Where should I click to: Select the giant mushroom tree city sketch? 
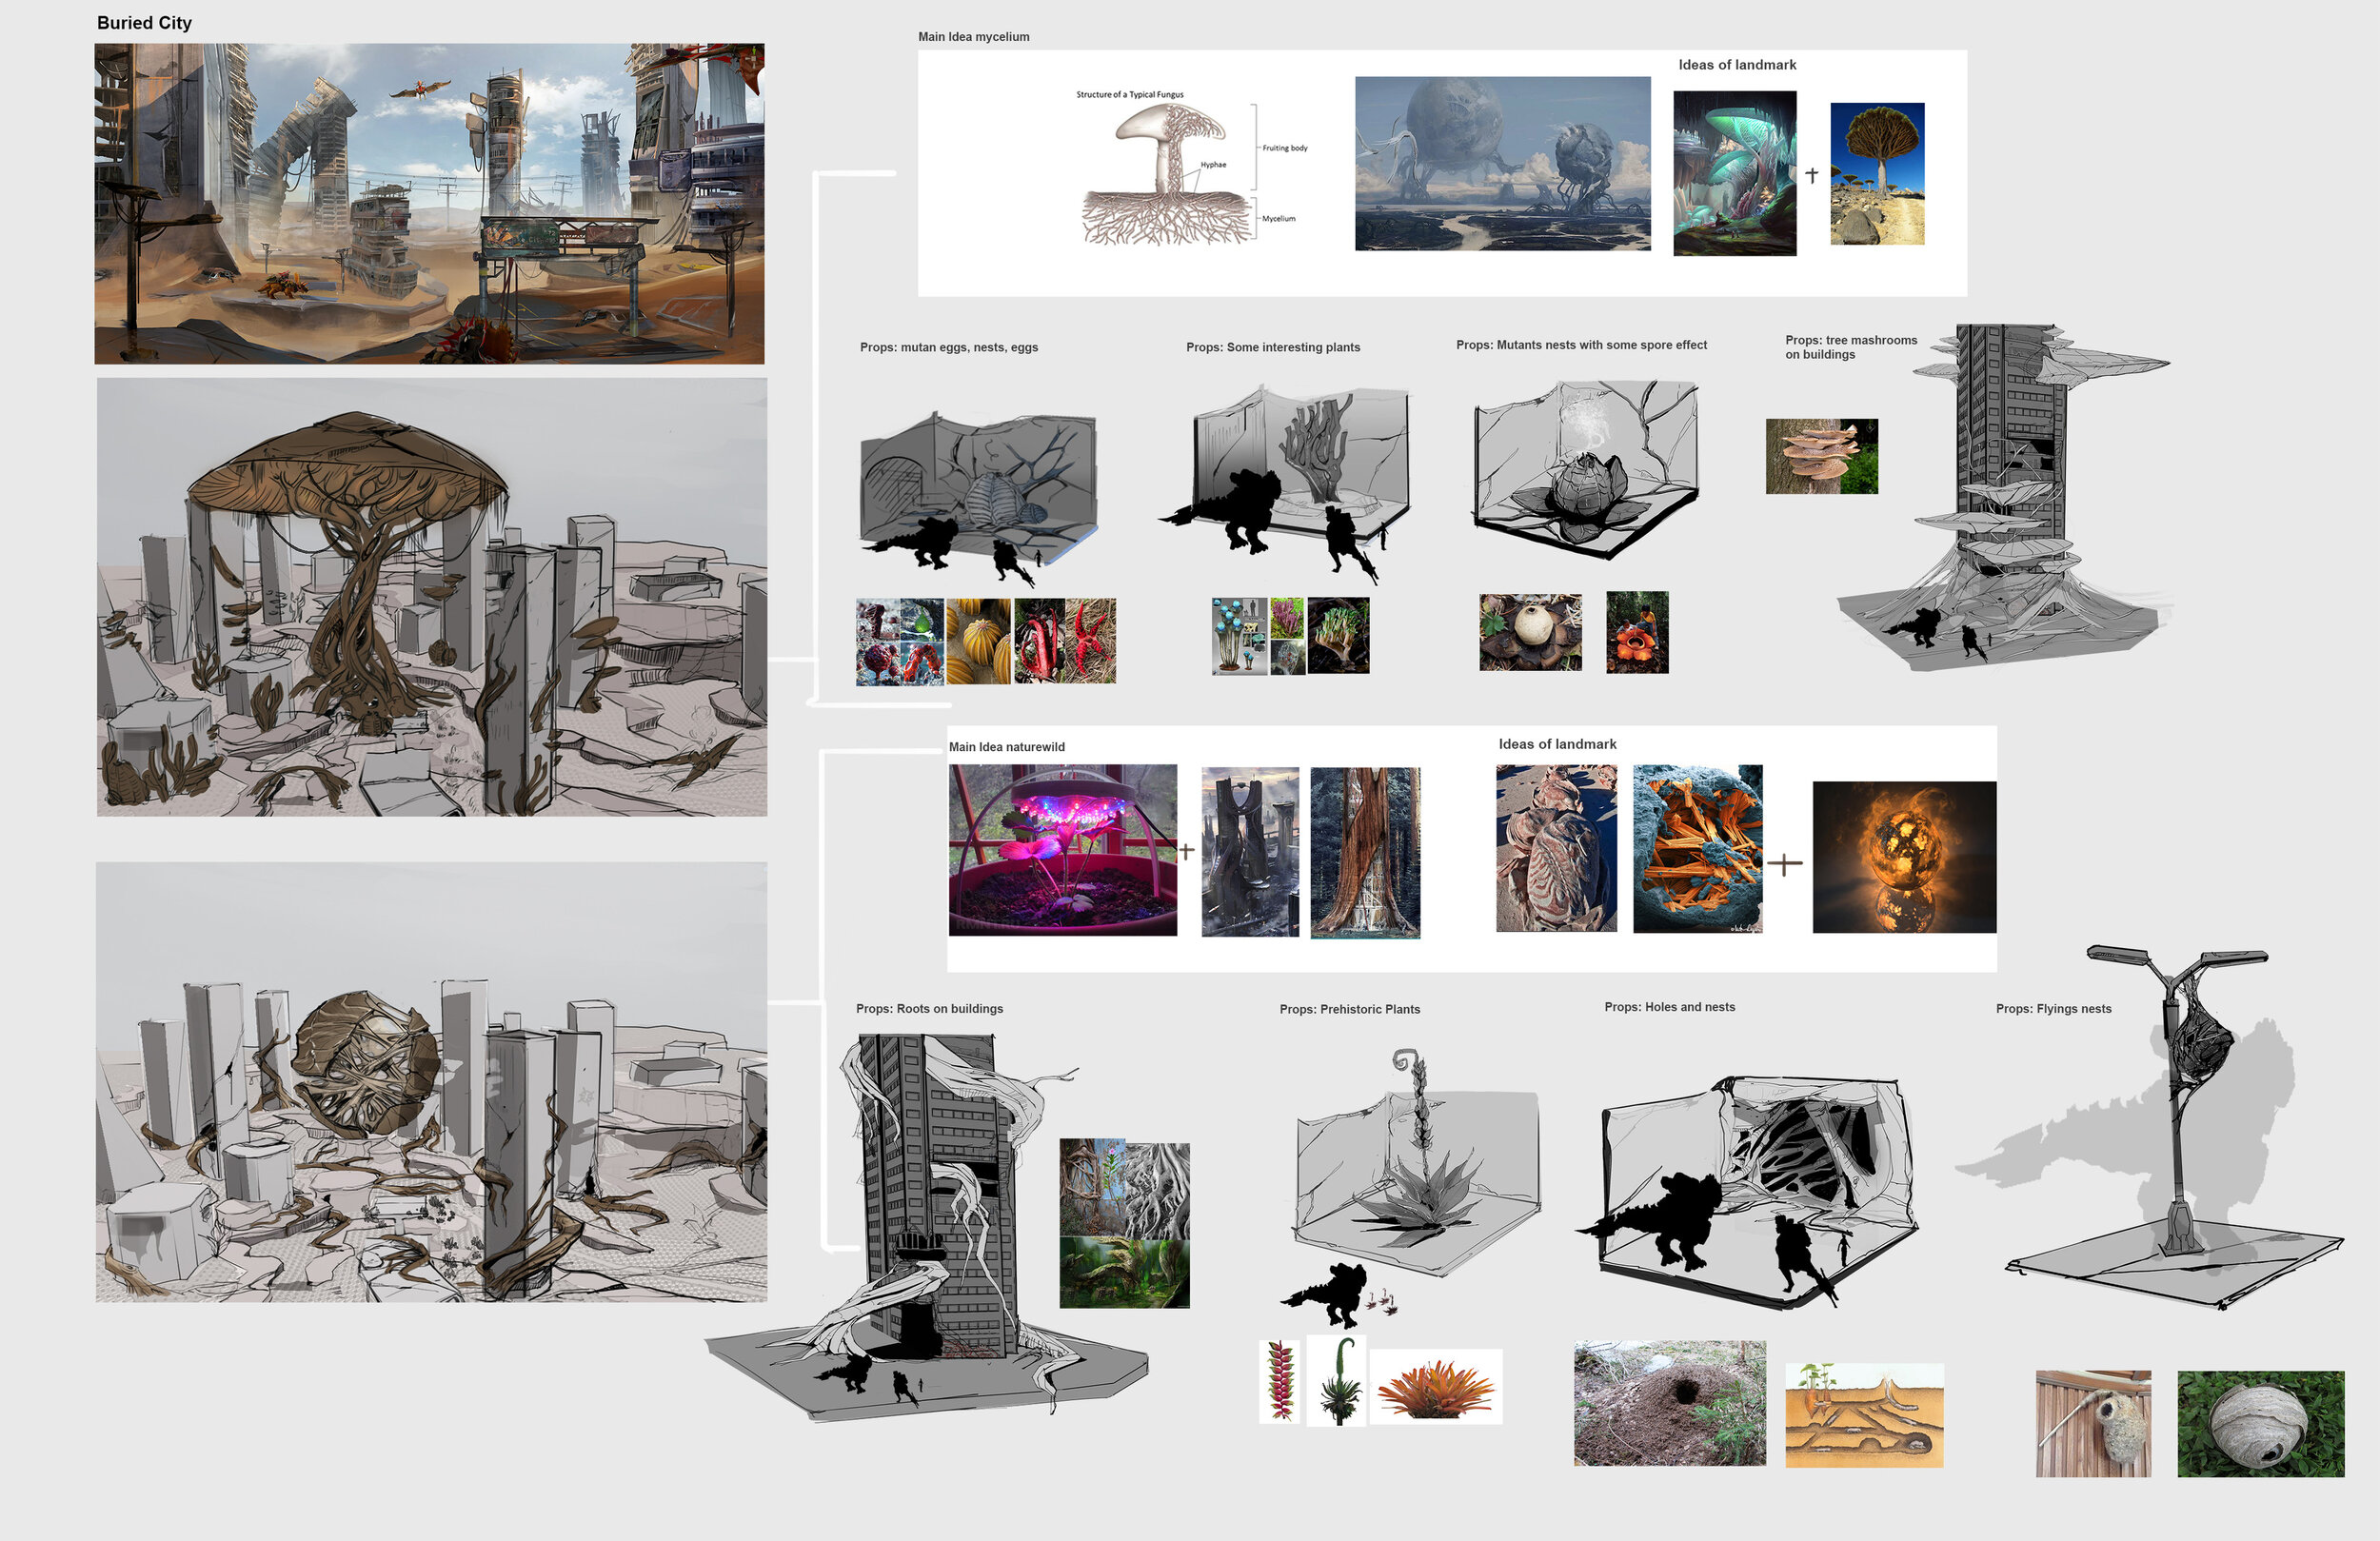pyautogui.click(x=431, y=596)
